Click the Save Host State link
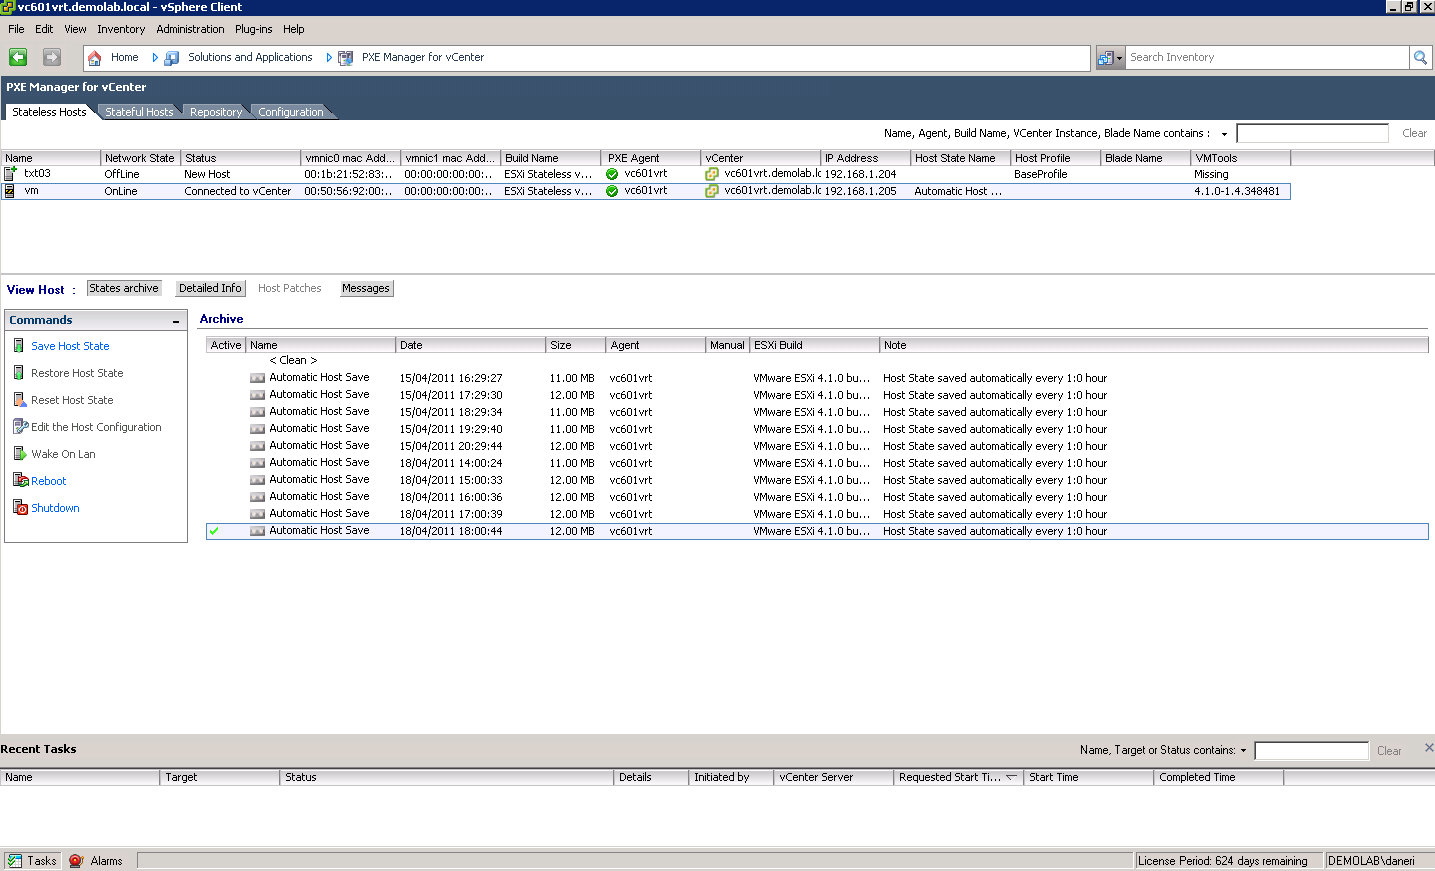The width and height of the screenshot is (1435, 871). (70, 346)
